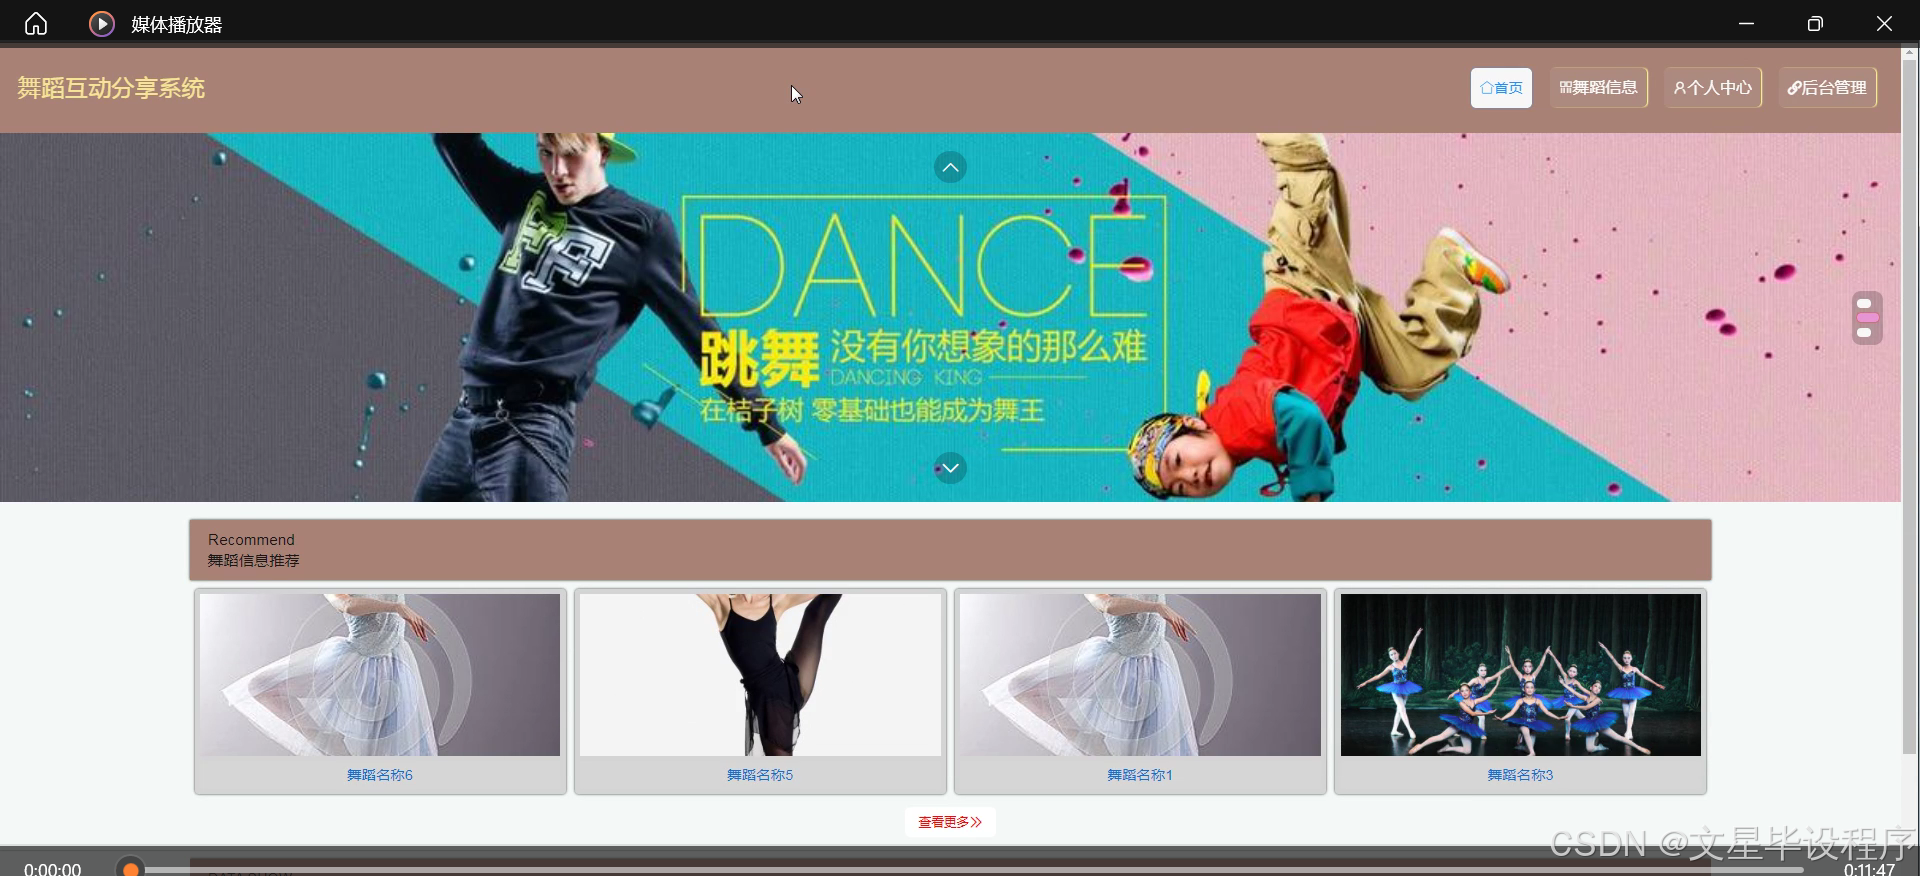Click the 舞蹈名称1 link

[1140, 775]
